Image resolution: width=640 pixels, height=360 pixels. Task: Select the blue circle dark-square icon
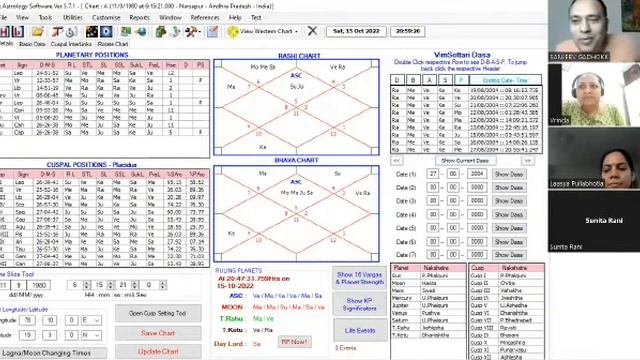point(106,31)
